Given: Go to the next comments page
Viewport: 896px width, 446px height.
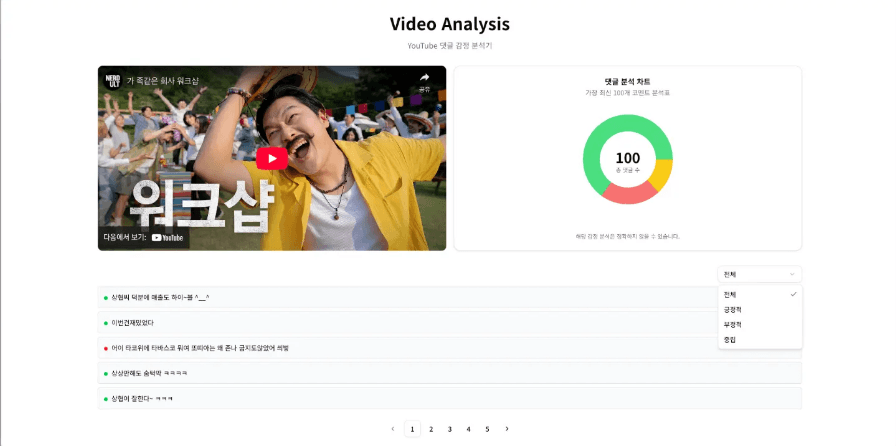Looking at the screenshot, I should tap(507, 429).
